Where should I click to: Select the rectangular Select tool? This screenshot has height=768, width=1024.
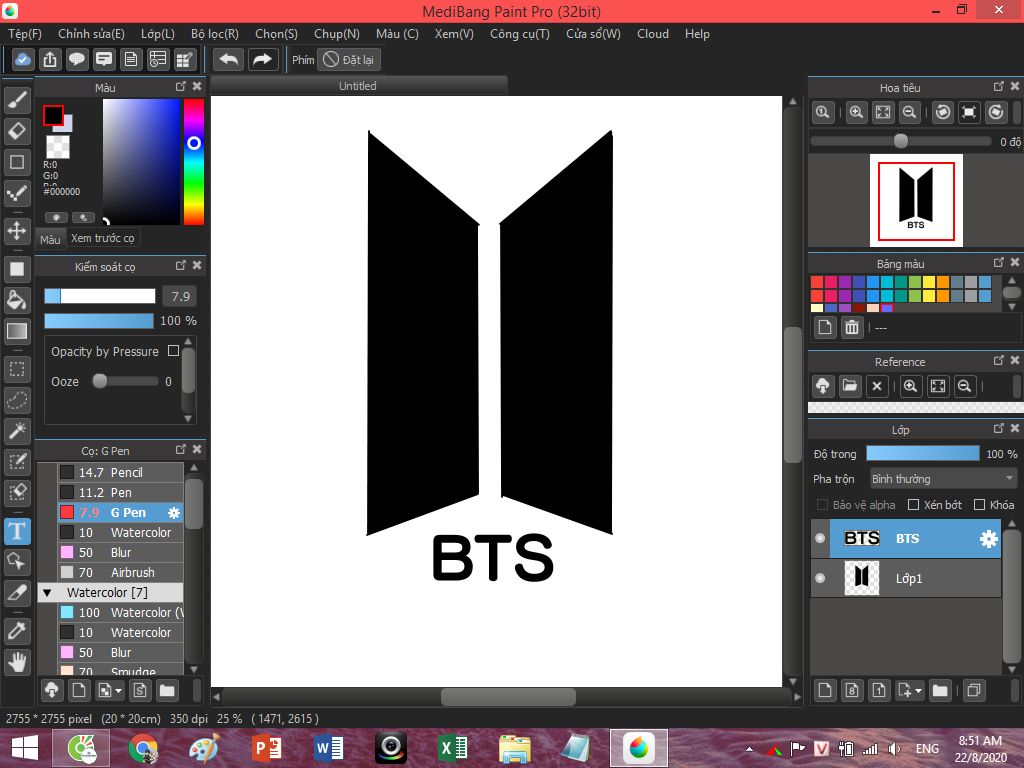click(x=17, y=370)
